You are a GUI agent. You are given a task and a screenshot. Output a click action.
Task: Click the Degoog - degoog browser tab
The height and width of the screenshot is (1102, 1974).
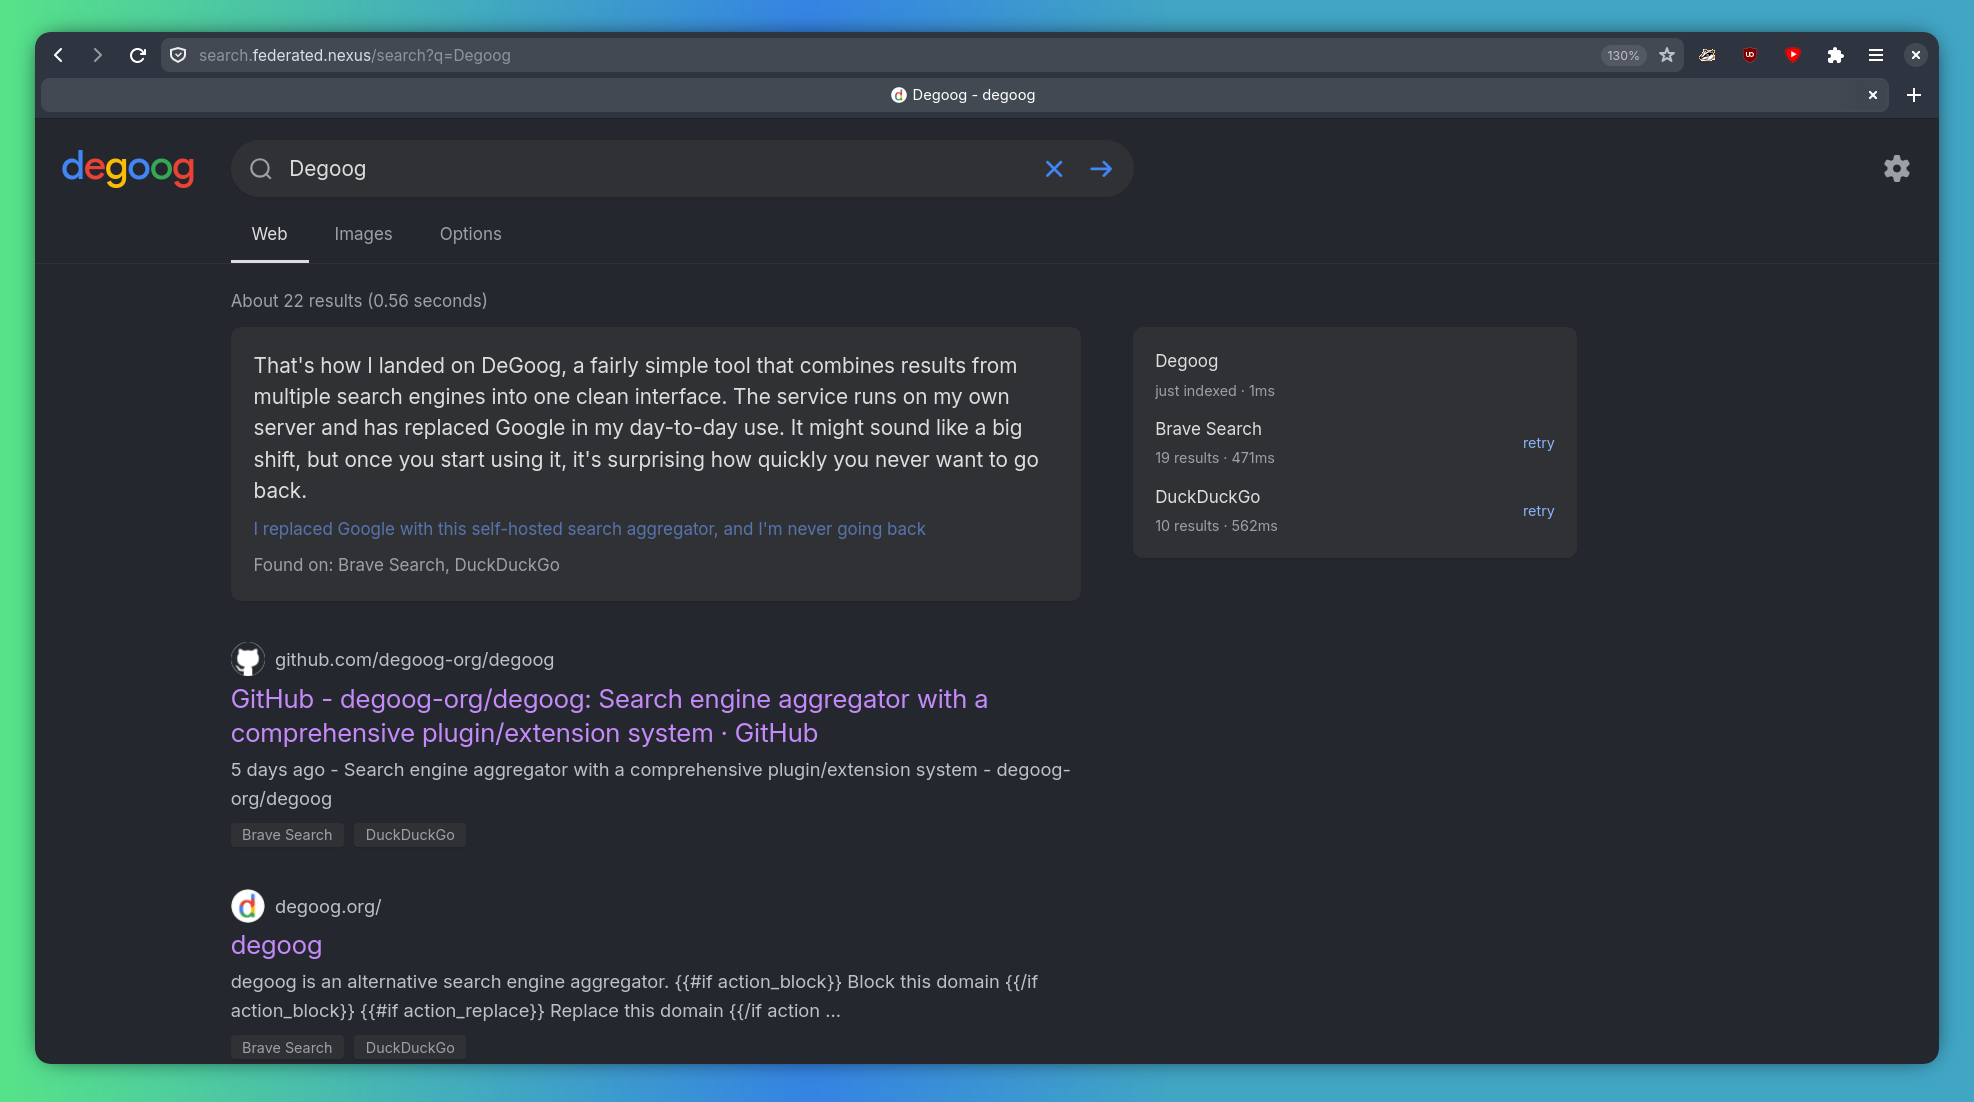tap(964, 95)
